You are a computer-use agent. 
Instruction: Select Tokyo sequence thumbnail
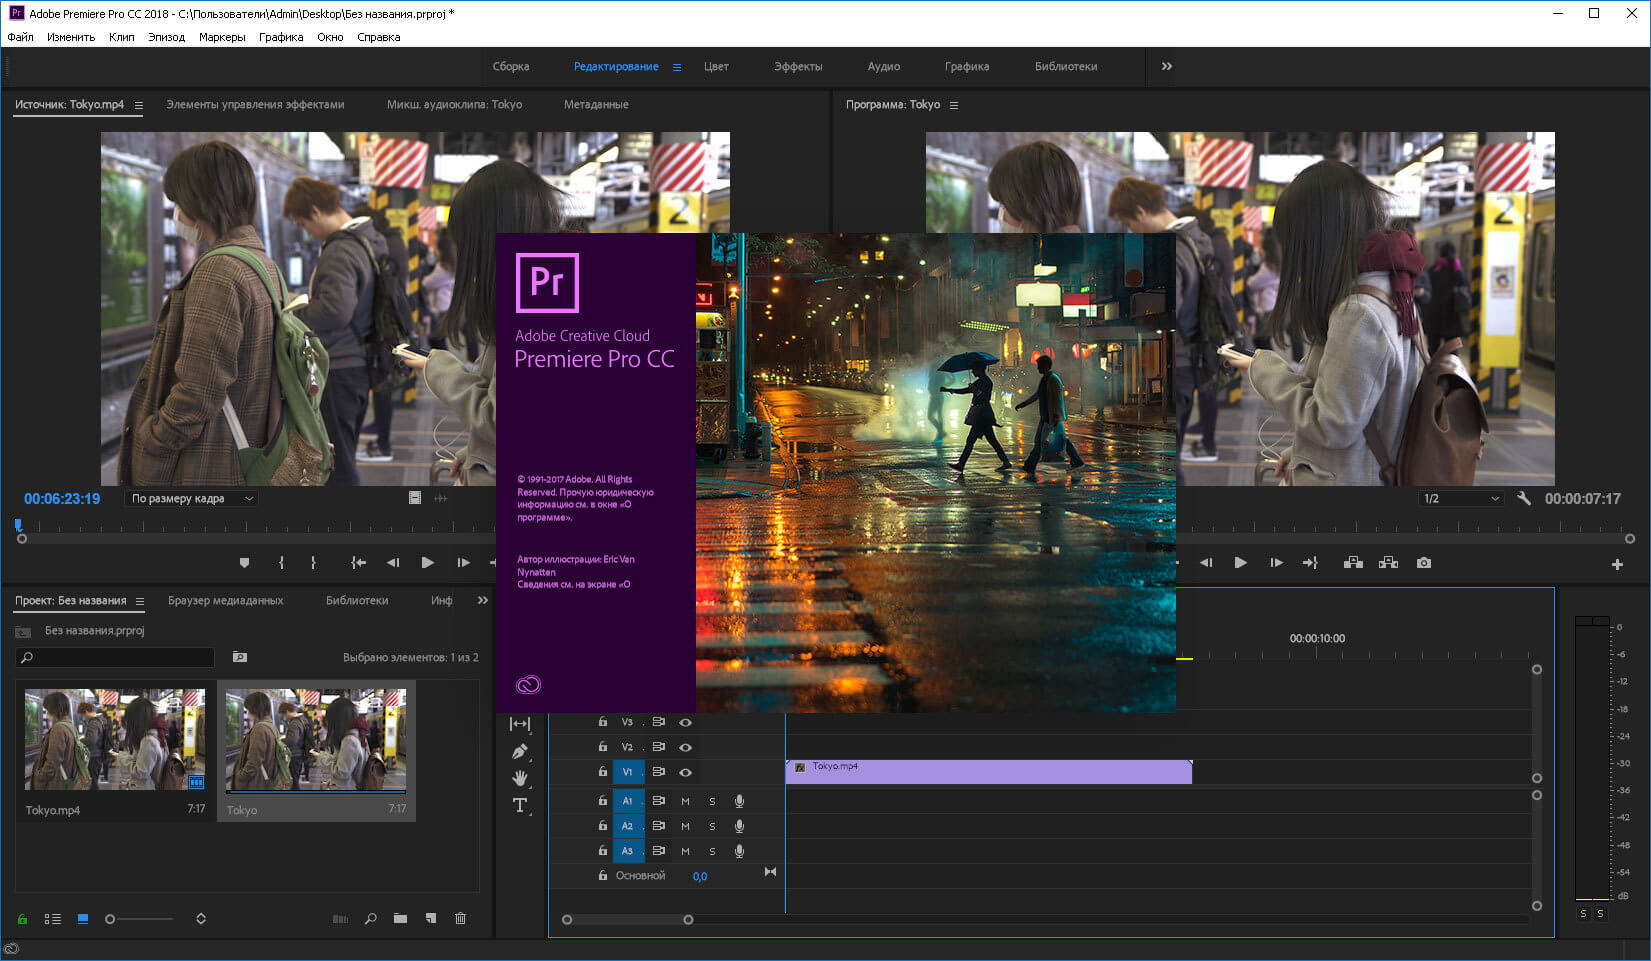tap(316, 741)
